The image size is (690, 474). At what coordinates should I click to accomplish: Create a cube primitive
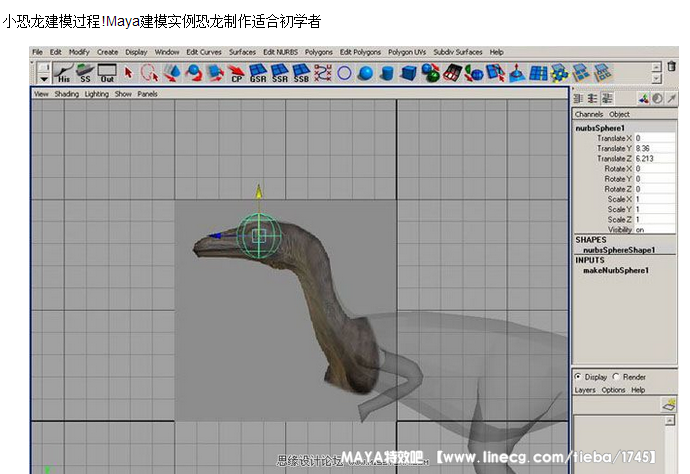[x=409, y=73]
